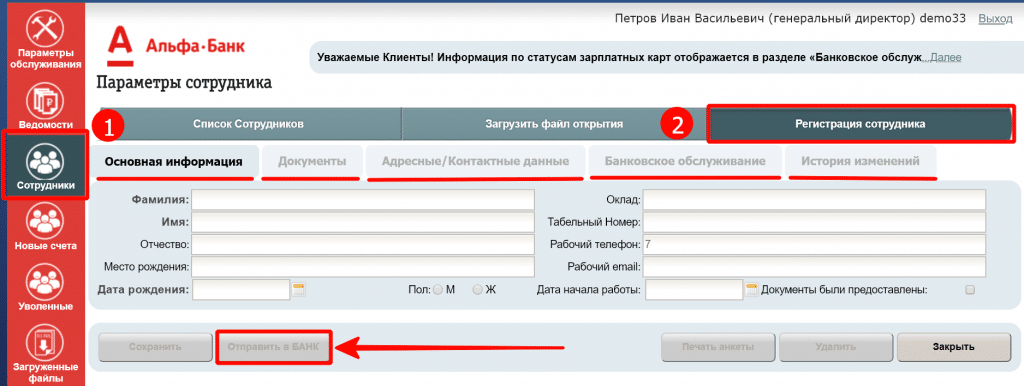Image resolution: width=1024 pixels, height=386 pixels.
Task: Open calendar picker for Дата рождения
Action: pos(299,289)
